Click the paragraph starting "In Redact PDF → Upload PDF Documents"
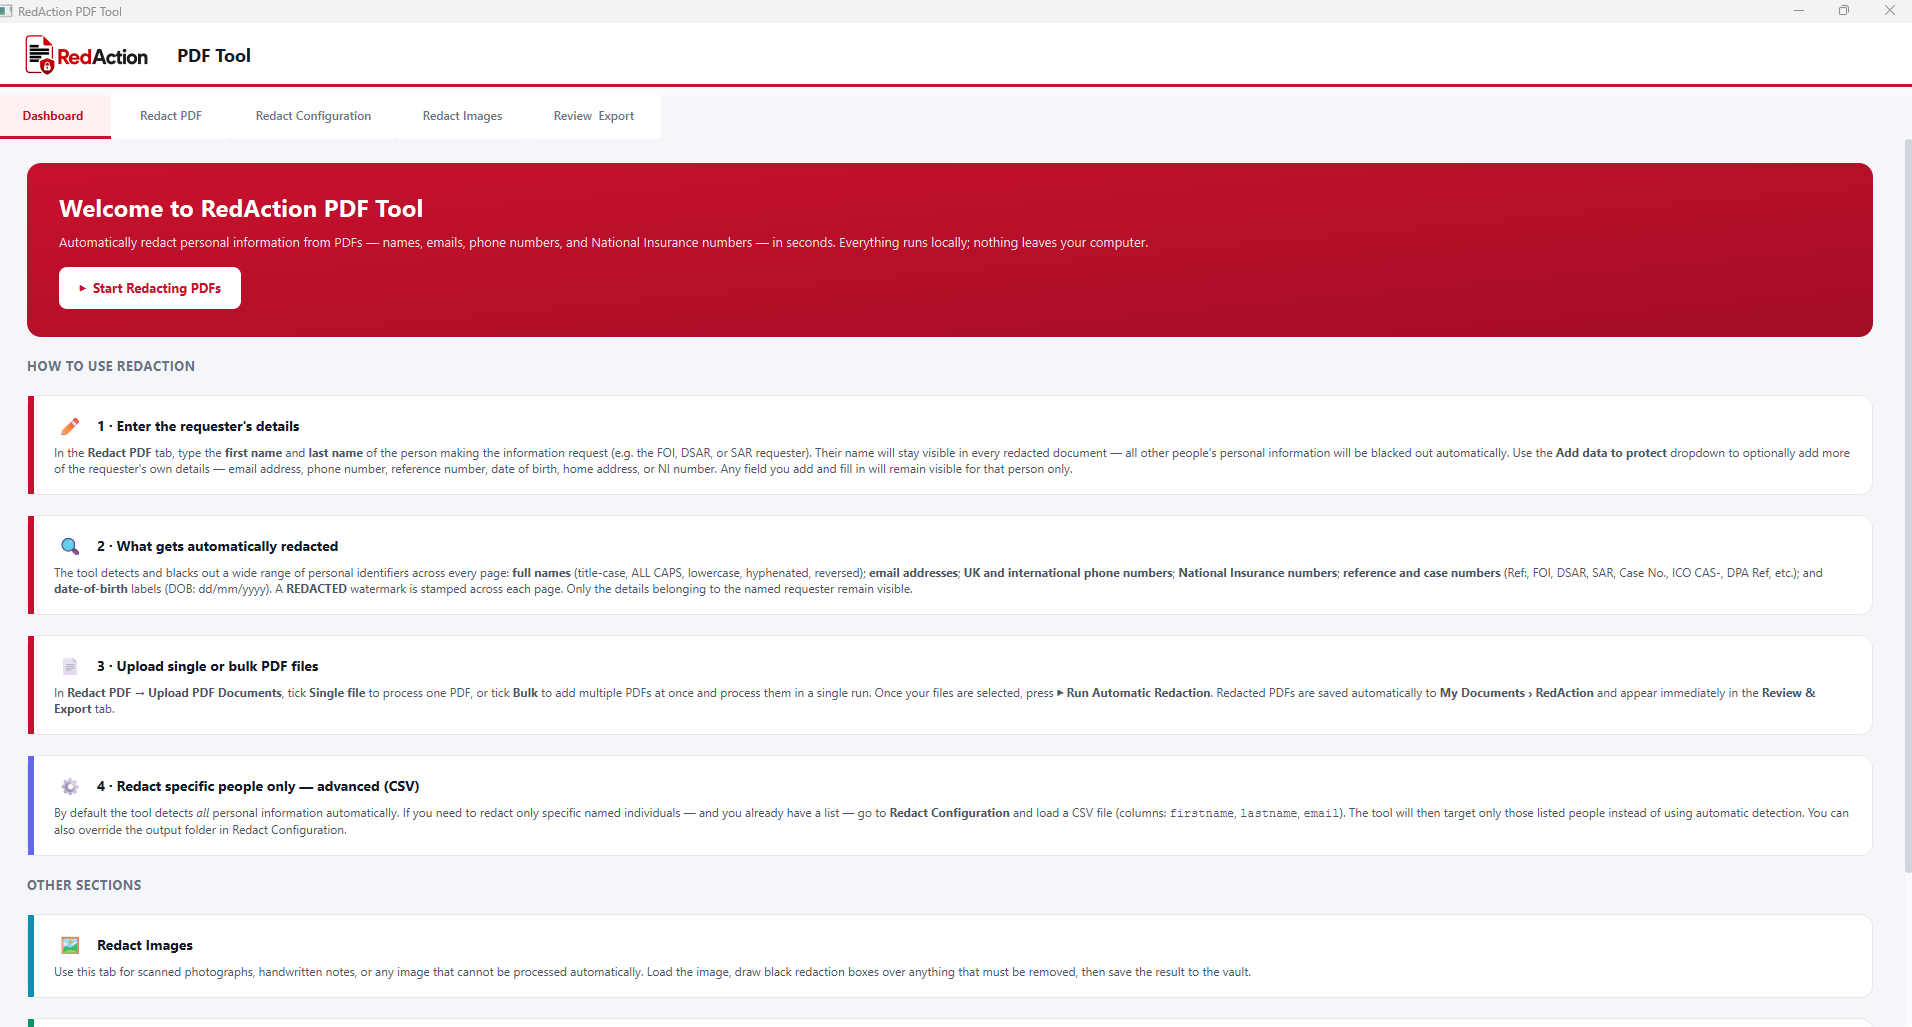This screenshot has width=1912, height=1027. pyautogui.click(x=935, y=701)
